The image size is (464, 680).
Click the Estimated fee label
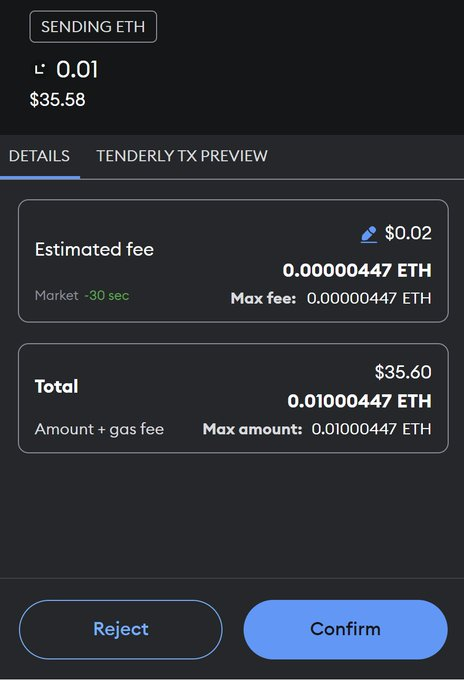94,249
